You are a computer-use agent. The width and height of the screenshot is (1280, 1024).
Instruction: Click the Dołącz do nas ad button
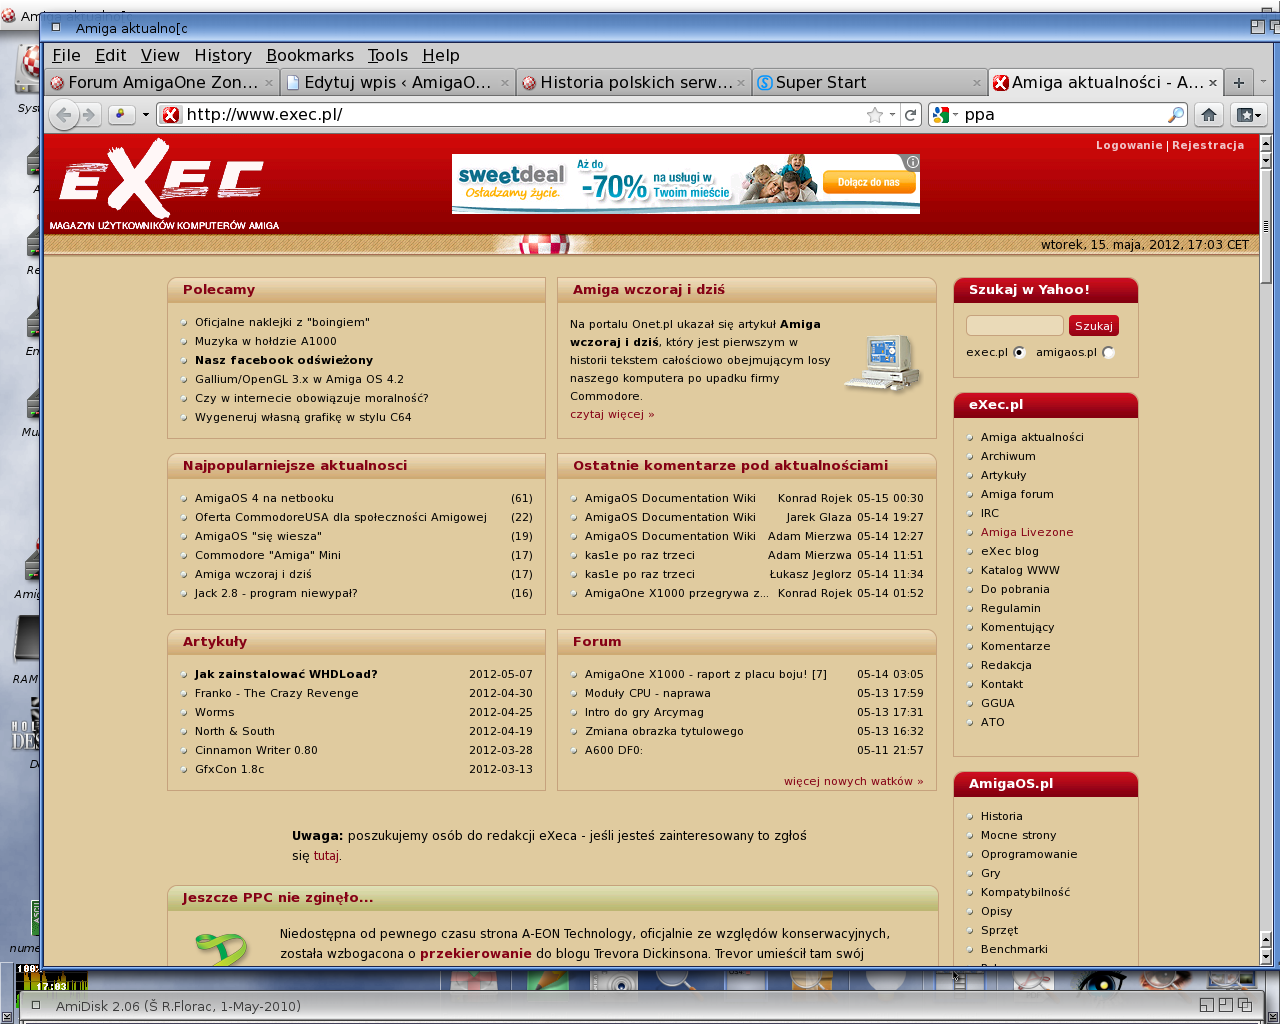click(868, 182)
